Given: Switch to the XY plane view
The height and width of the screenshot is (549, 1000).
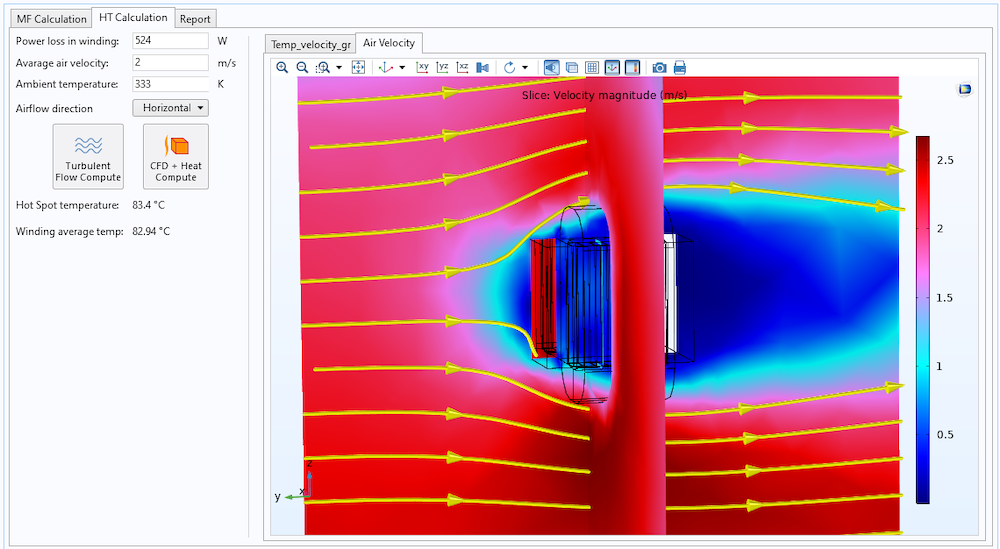Looking at the screenshot, I should point(422,67).
